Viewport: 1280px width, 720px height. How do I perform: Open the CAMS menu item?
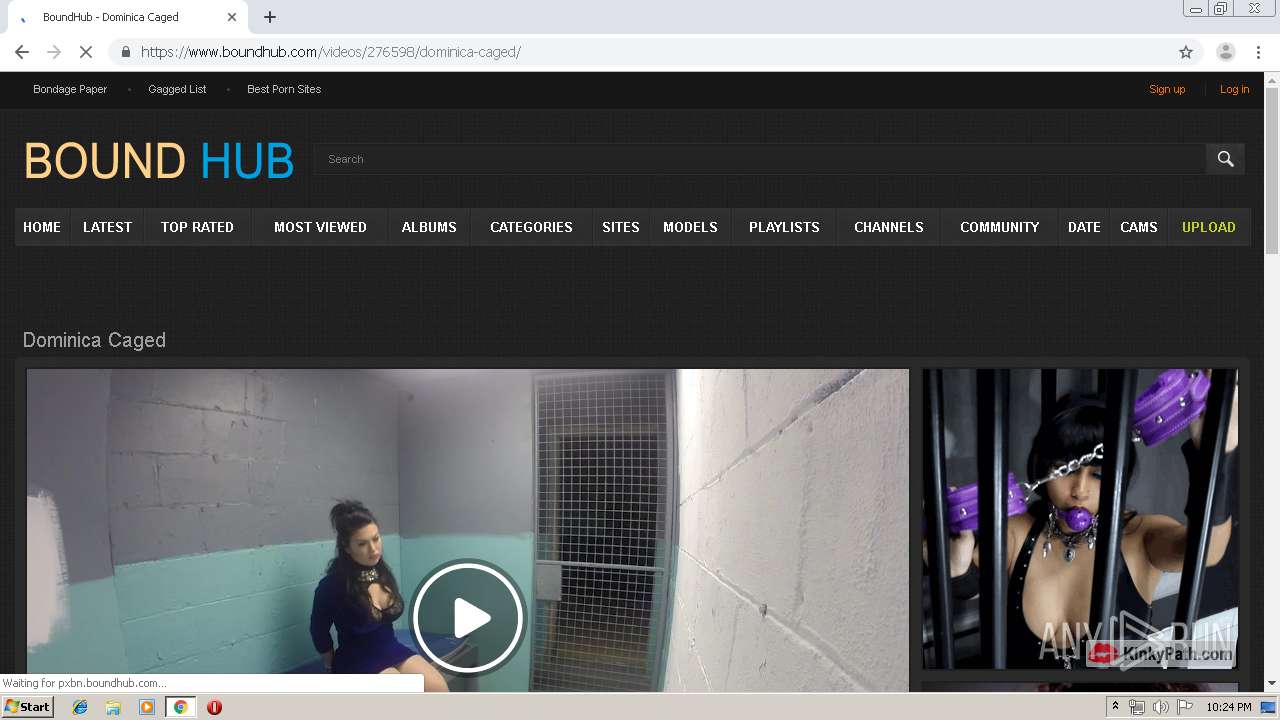tap(1138, 227)
